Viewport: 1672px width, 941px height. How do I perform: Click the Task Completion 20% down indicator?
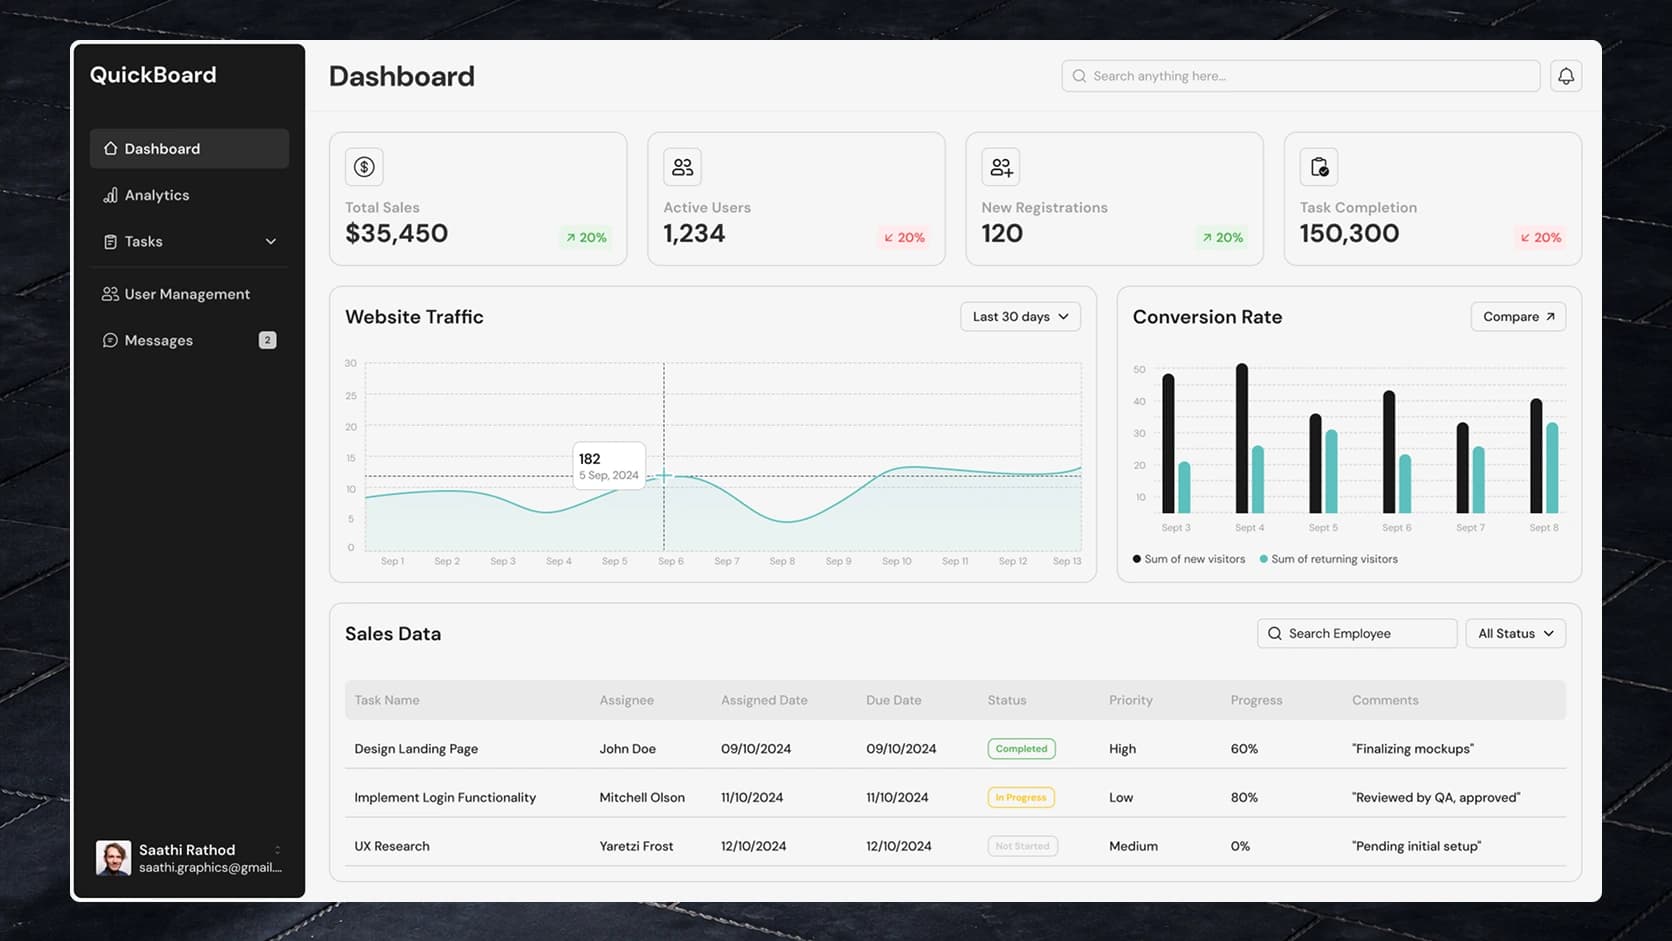pos(1540,237)
